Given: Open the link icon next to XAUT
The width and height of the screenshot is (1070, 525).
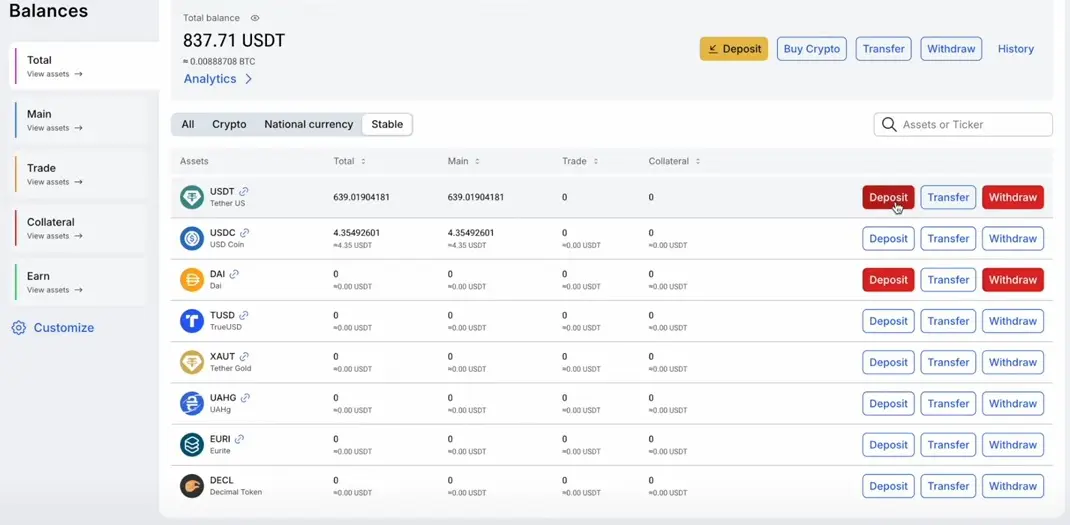Looking at the screenshot, I should (x=244, y=356).
